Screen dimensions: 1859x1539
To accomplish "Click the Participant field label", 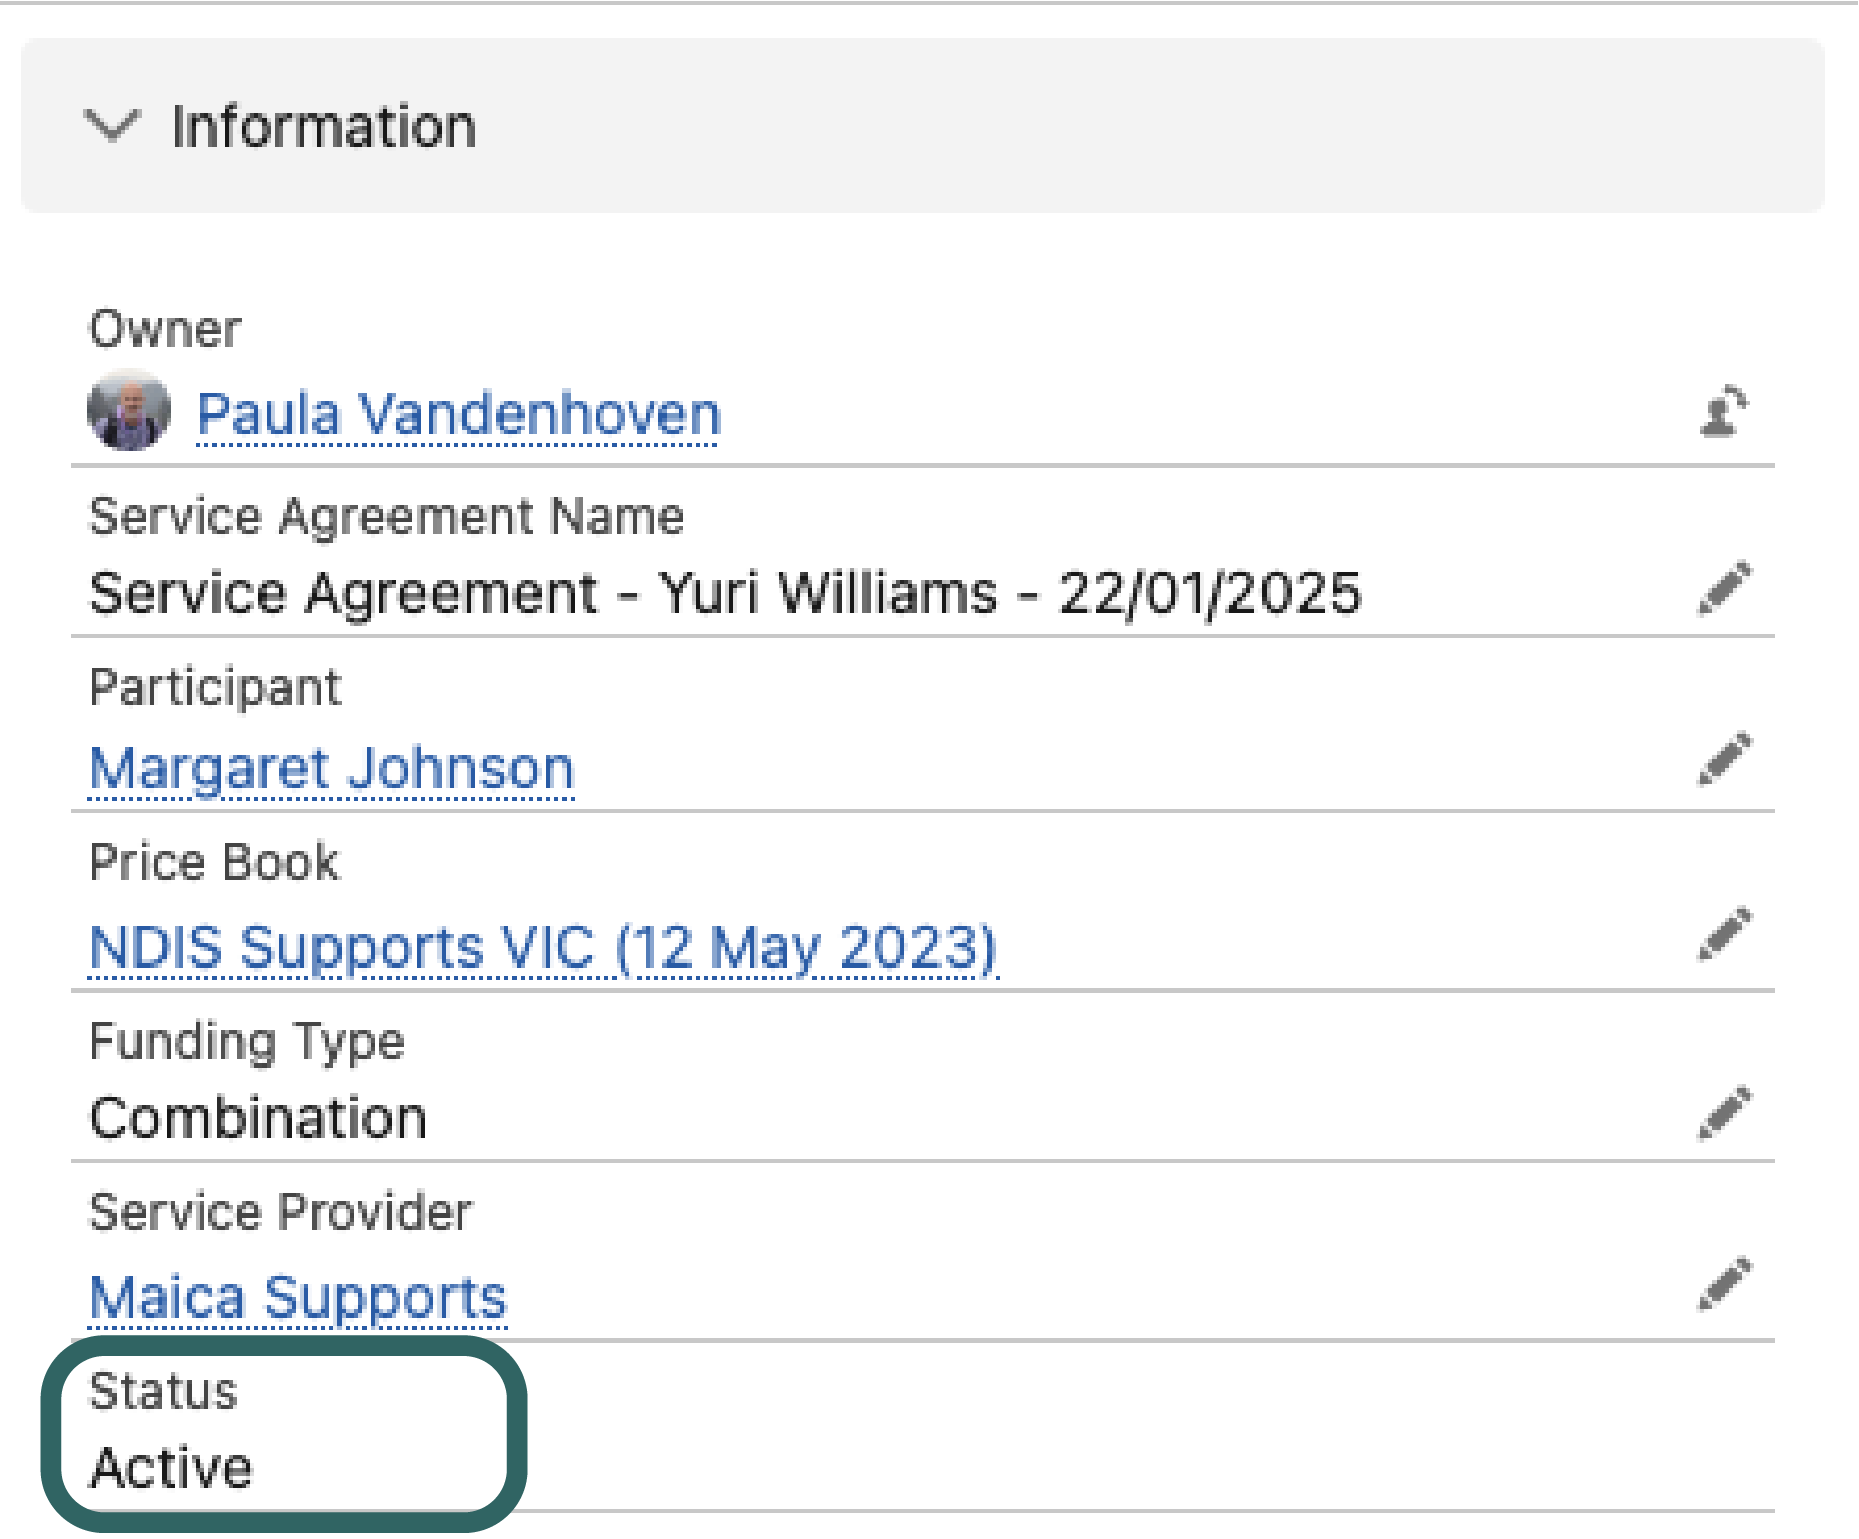I will (215, 687).
